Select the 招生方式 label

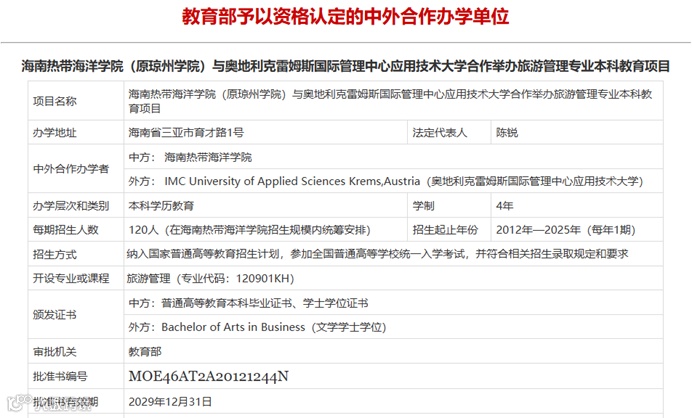[55, 254]
